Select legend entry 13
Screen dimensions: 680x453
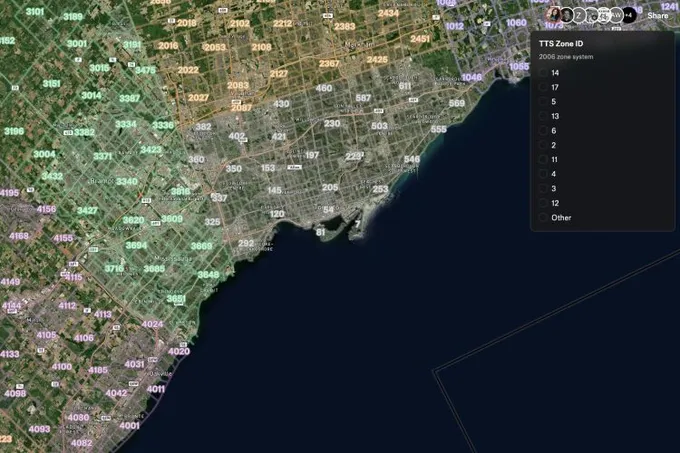(x=549, y=116)
